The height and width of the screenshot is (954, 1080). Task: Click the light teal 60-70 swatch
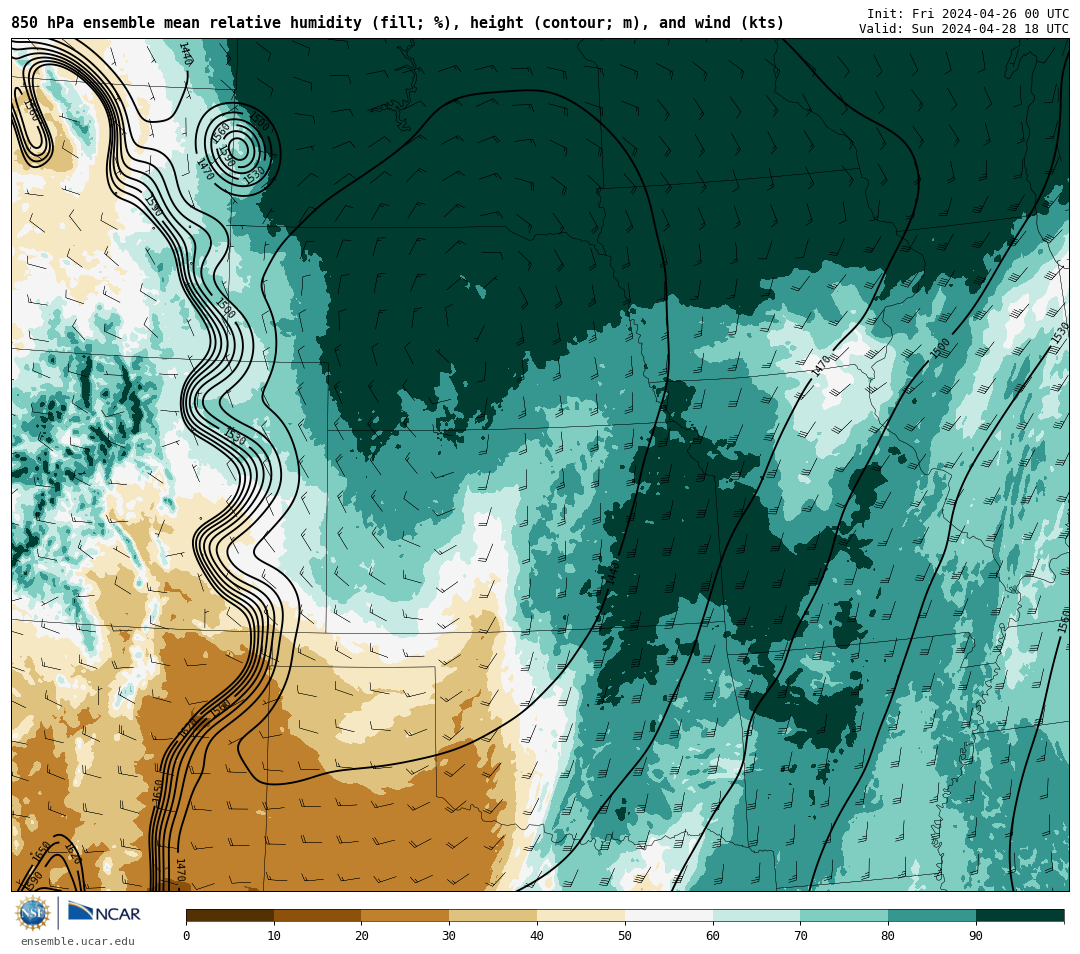pos(756,916)
